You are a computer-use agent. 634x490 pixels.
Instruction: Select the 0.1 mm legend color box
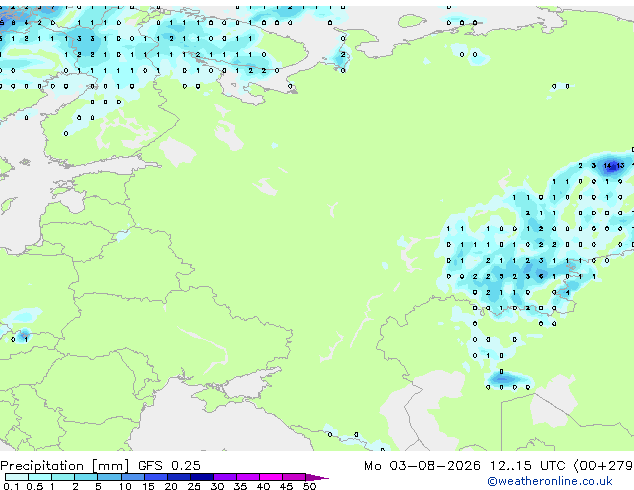click(17, 477)
